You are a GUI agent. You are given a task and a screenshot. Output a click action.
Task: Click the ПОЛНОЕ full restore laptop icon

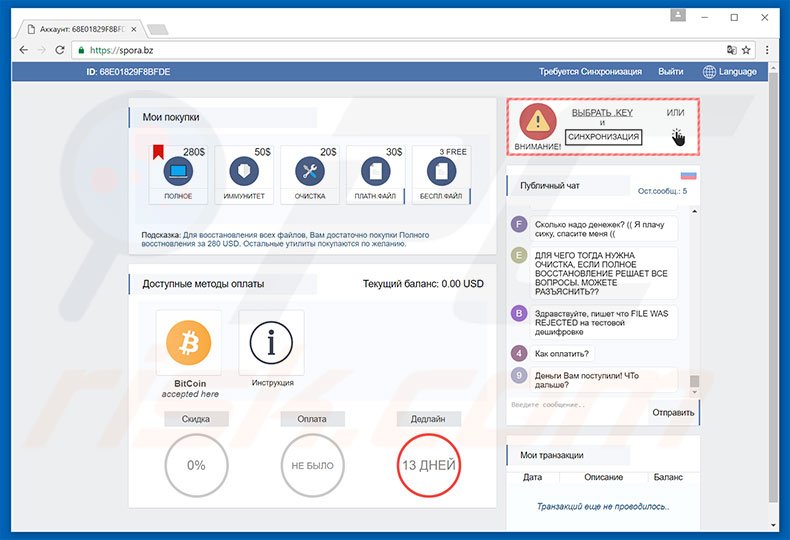point(178,171)
